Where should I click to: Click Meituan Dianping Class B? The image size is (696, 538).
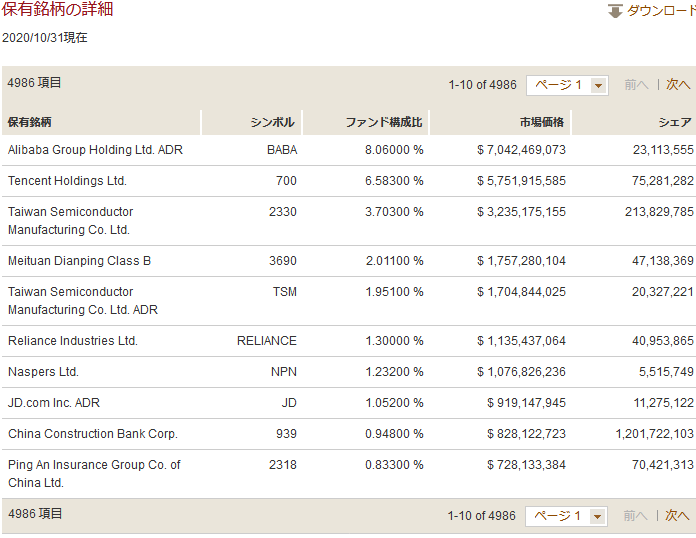79,261
